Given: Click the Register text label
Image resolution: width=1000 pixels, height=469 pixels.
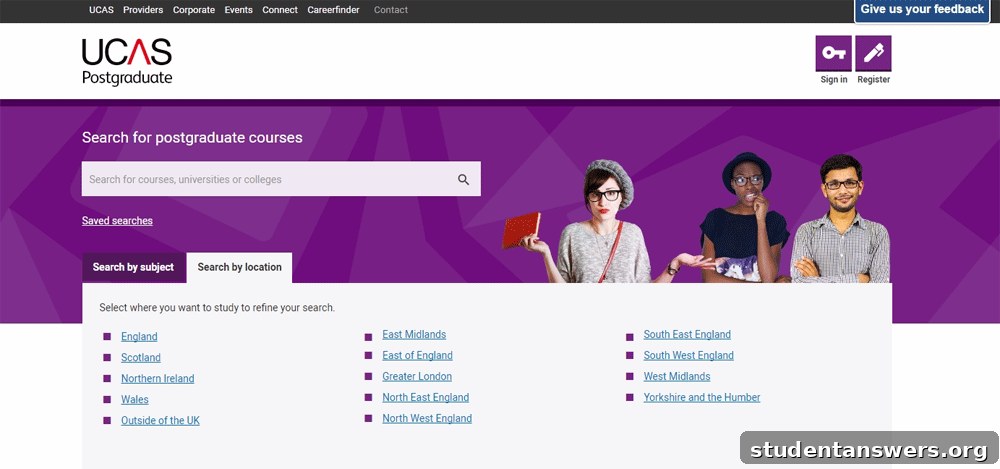Looking at the screenshot, I should pyautogui.click(x=873, y=80).
